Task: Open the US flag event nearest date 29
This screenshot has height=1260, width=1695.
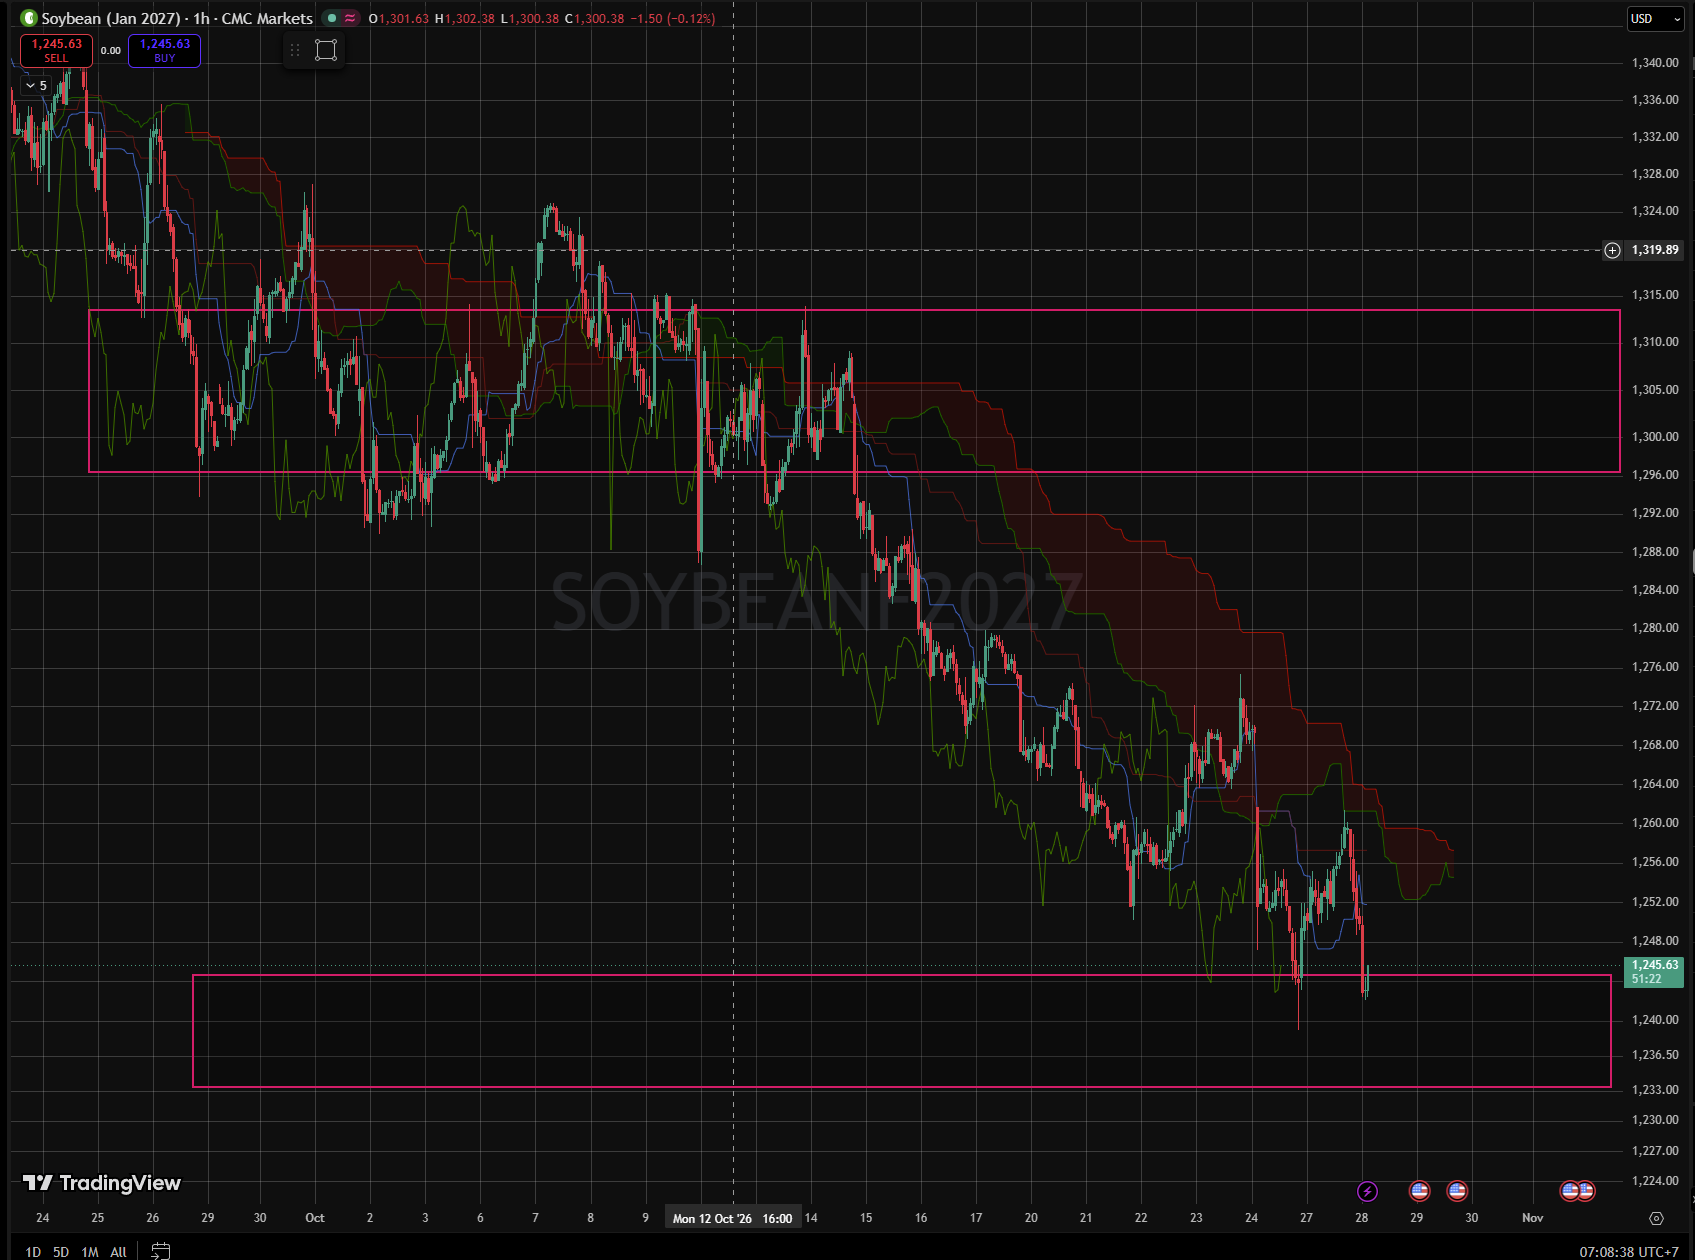Action: click(1419, 1191)
